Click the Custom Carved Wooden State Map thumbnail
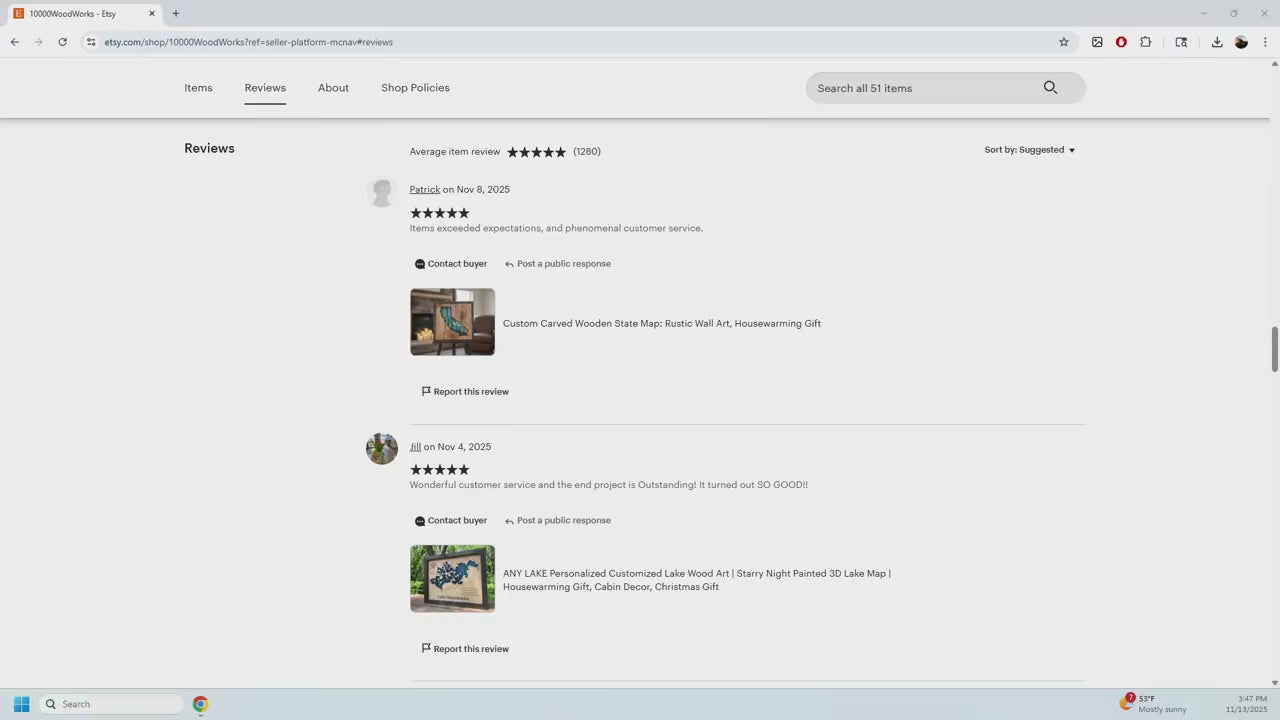 click(452, 322)
